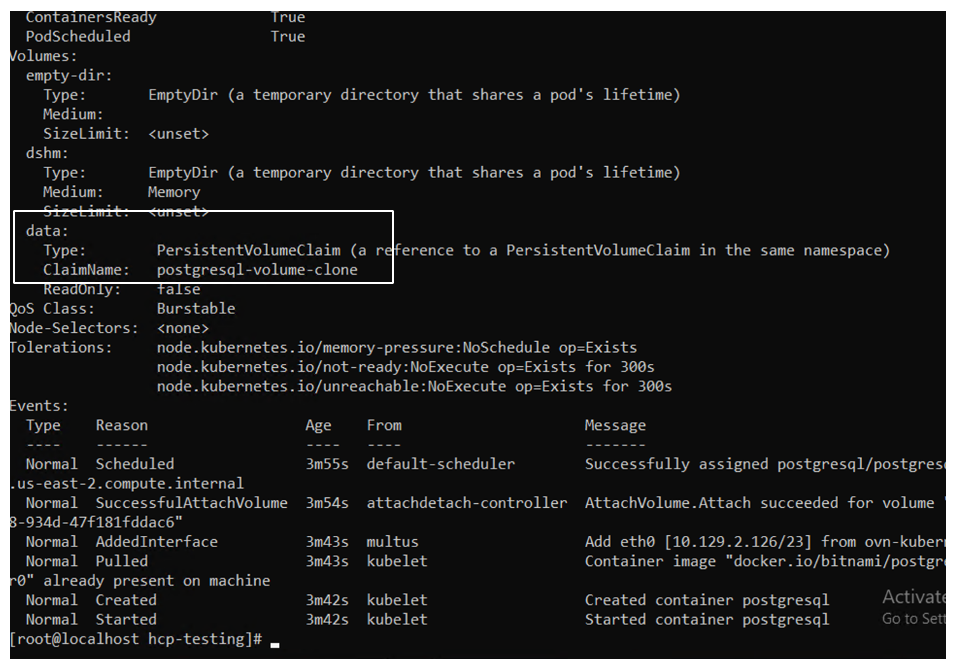Viewport: 954px width, 666px height.
Task: Click the SuccessfulAttachVolume event reason
Action: pyautogui.click(x=191, y=503)
